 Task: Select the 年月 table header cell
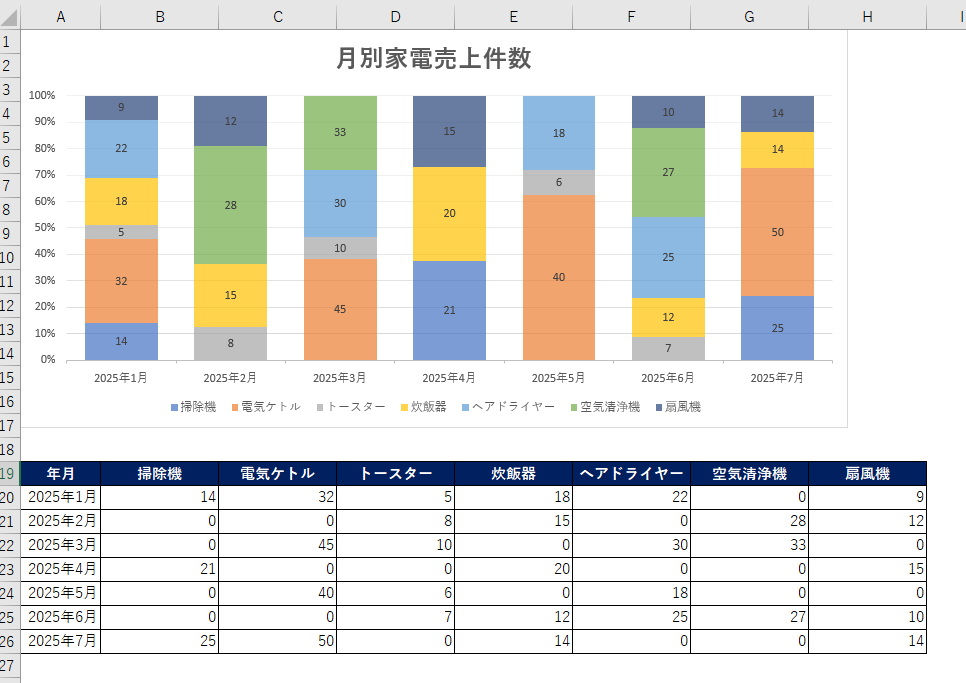60,474
